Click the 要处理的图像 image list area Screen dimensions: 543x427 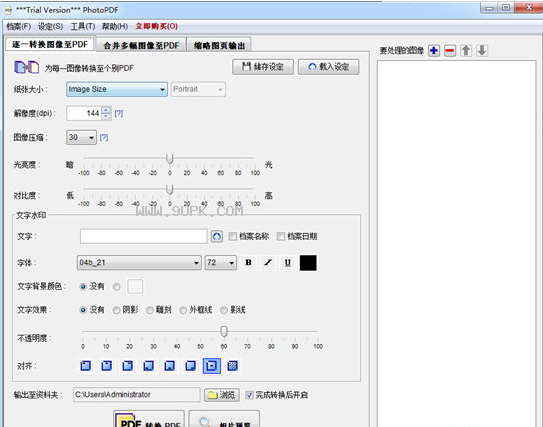456,243
